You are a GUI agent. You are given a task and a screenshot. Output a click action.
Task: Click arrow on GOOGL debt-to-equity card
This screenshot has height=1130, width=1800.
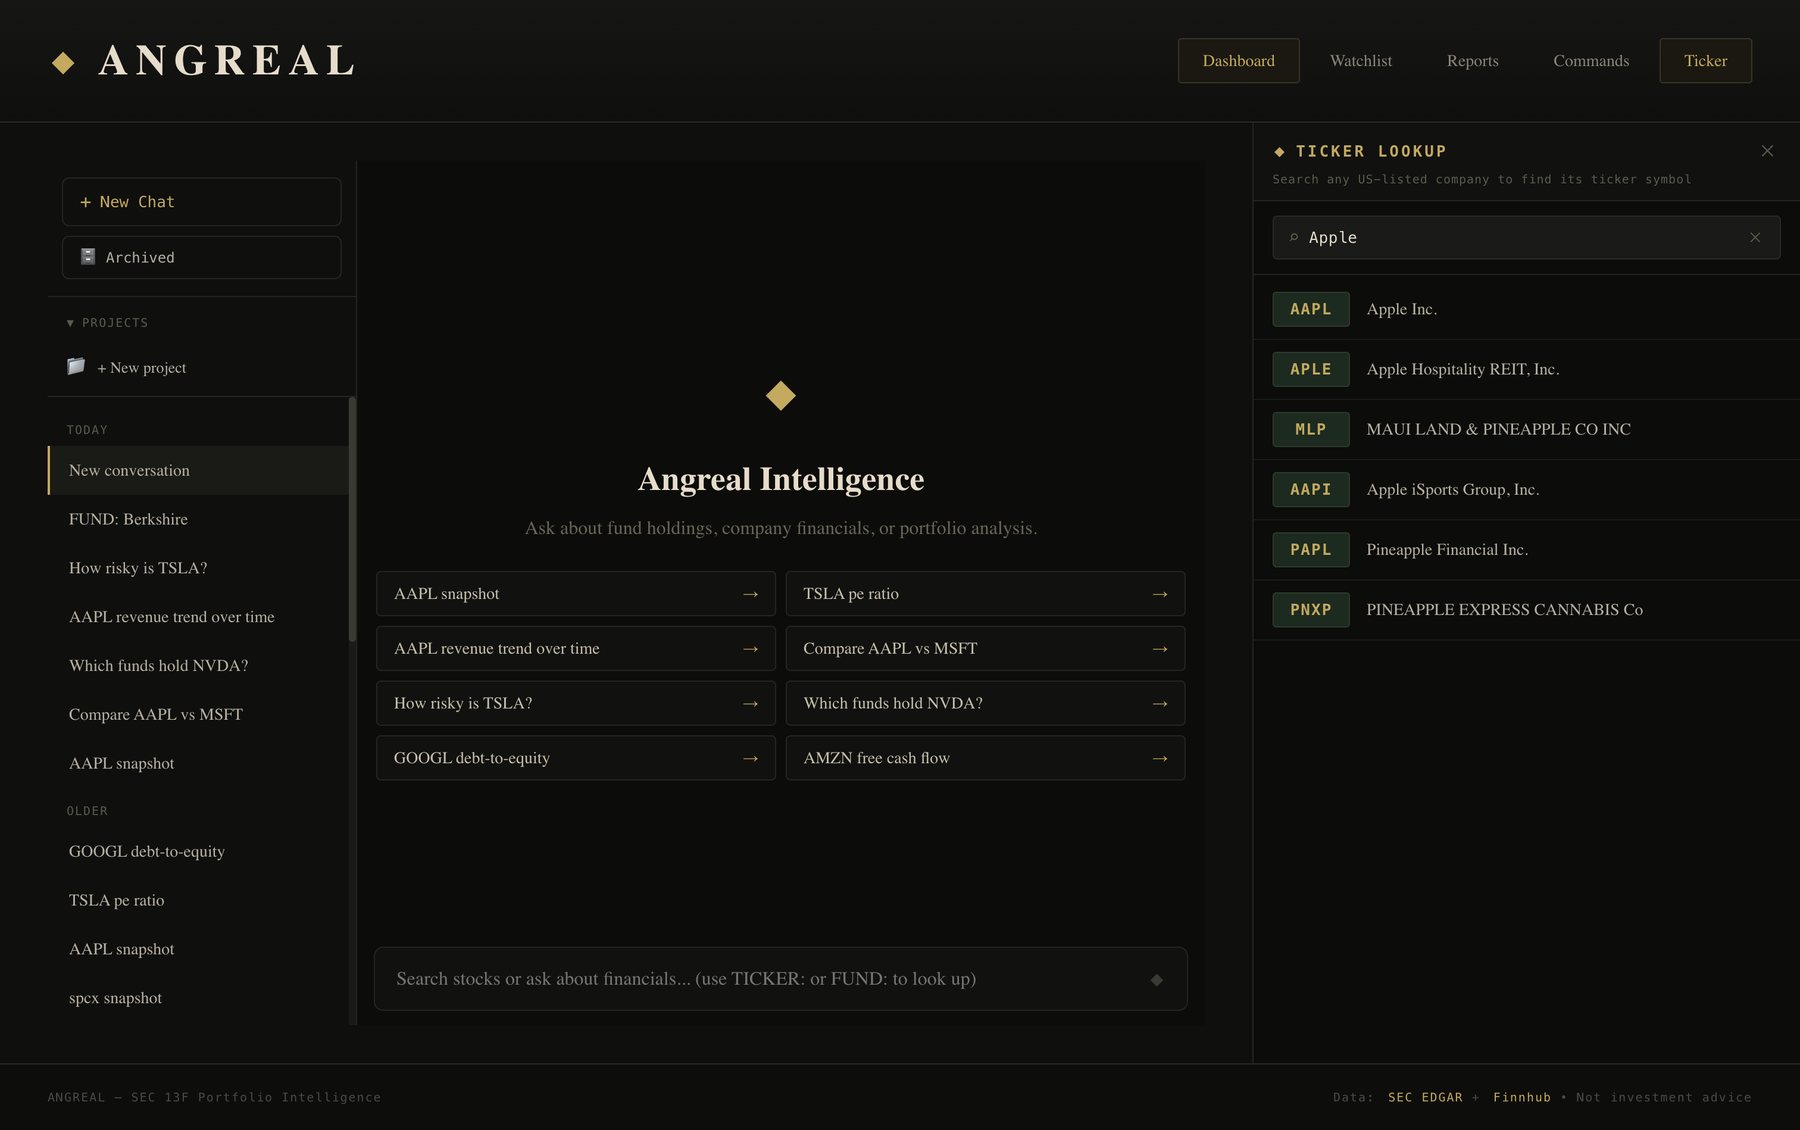tap(750, 759)
